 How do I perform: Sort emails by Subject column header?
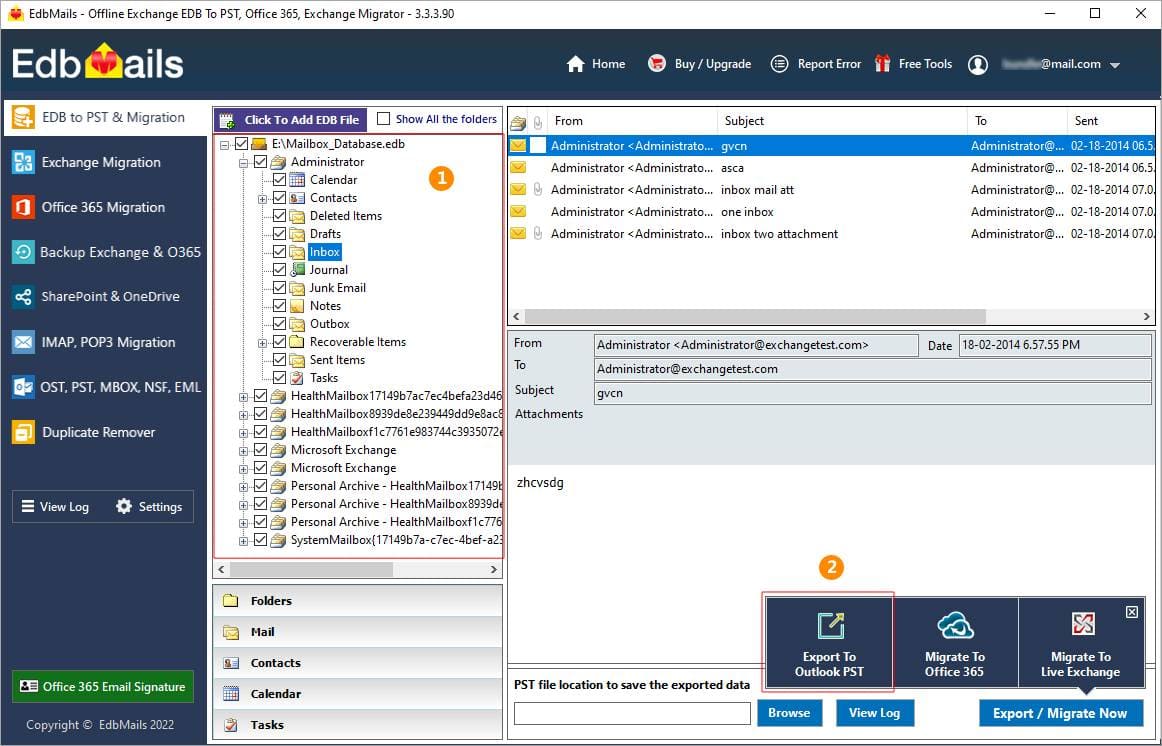tap(842, 121)
